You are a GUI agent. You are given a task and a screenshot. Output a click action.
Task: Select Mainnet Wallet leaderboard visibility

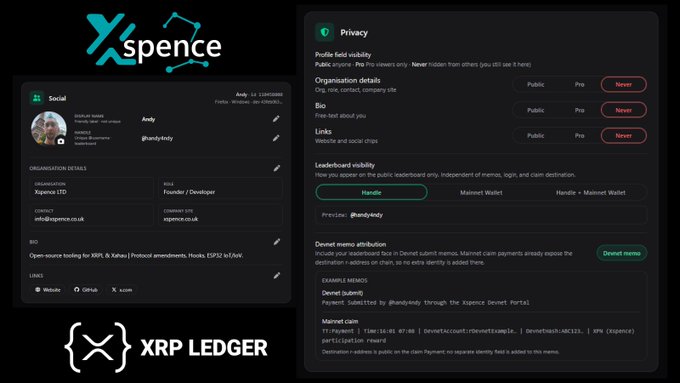point(481,192)
